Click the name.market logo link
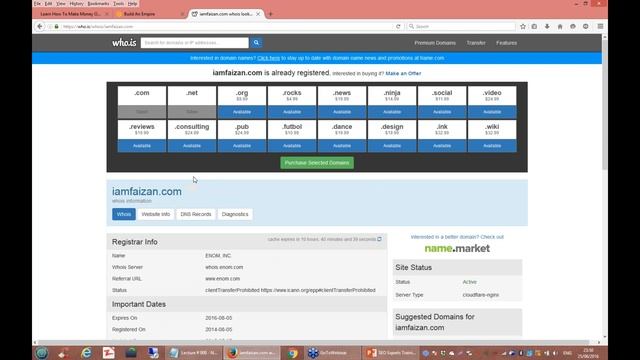 pos(457,248)
